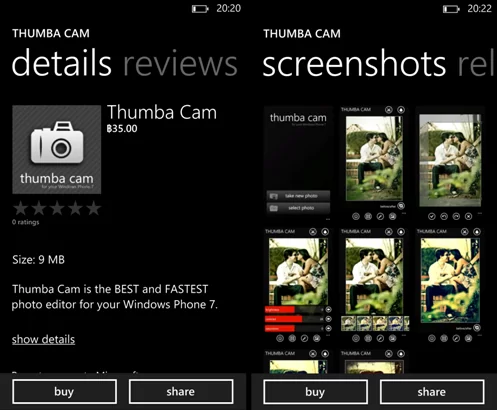Switch to the partially visible 'rel' pivot tab
This screenshot has width=497, height=410.
[477, 63]
